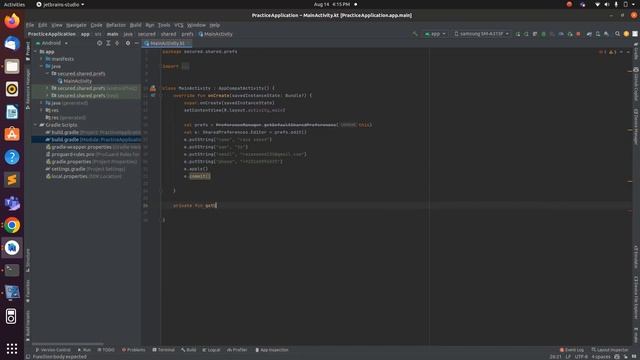Image resolution: width=640 pixels, height=360 pixels.
Task: Click the Select Opened File target icon
Action: (99, 43)
